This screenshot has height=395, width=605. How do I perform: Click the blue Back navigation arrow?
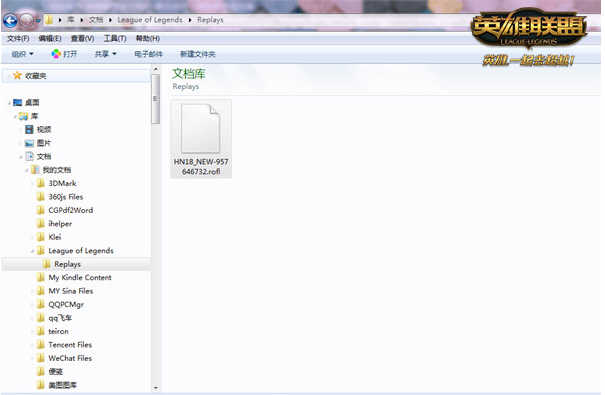10,21
